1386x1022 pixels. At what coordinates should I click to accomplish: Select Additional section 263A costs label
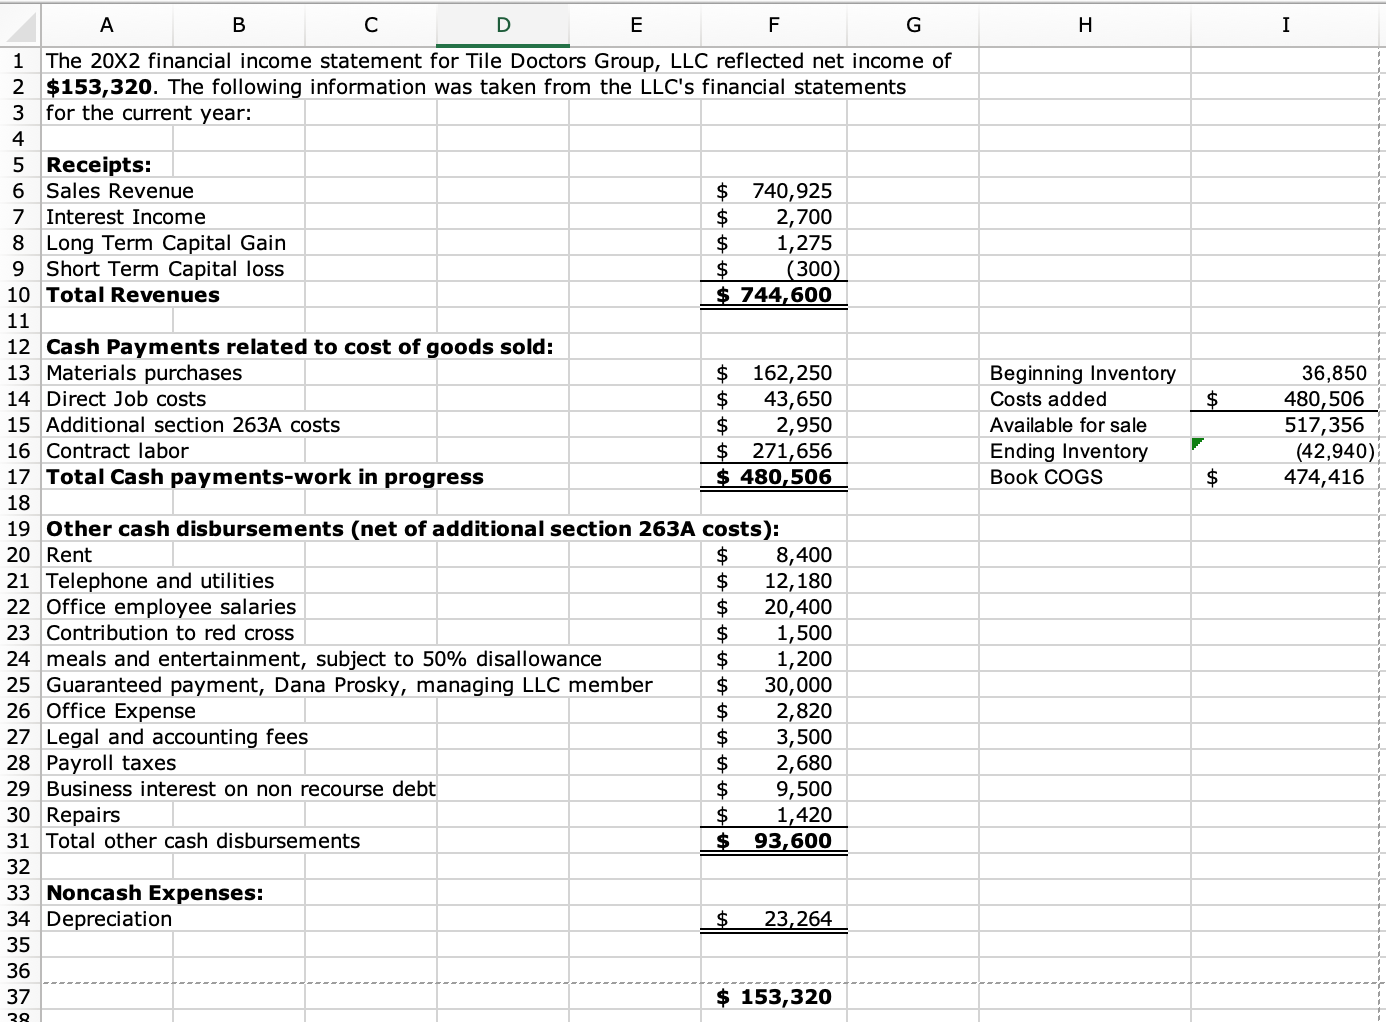coord(193,425)
